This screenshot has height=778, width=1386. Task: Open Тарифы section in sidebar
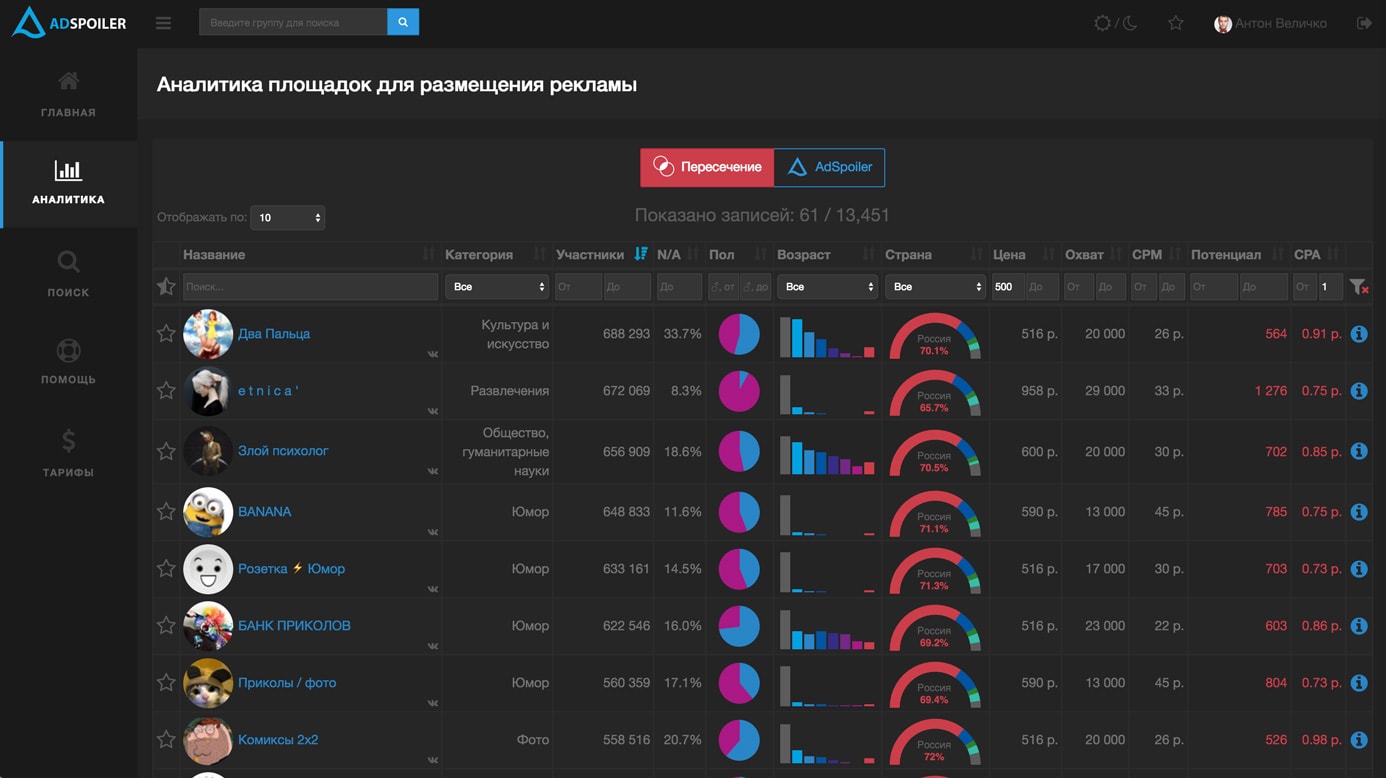[68, 453]
